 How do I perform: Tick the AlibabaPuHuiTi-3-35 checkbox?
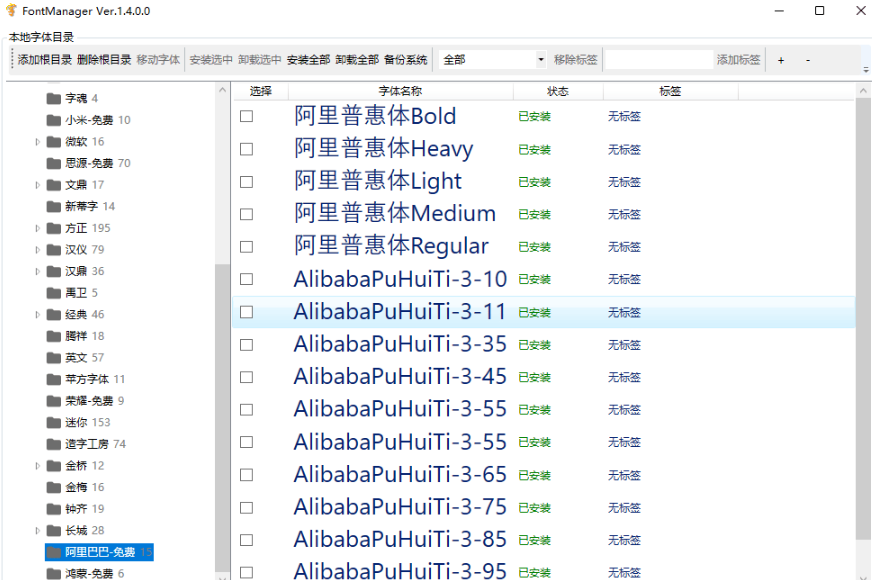[x=246, y=345]
